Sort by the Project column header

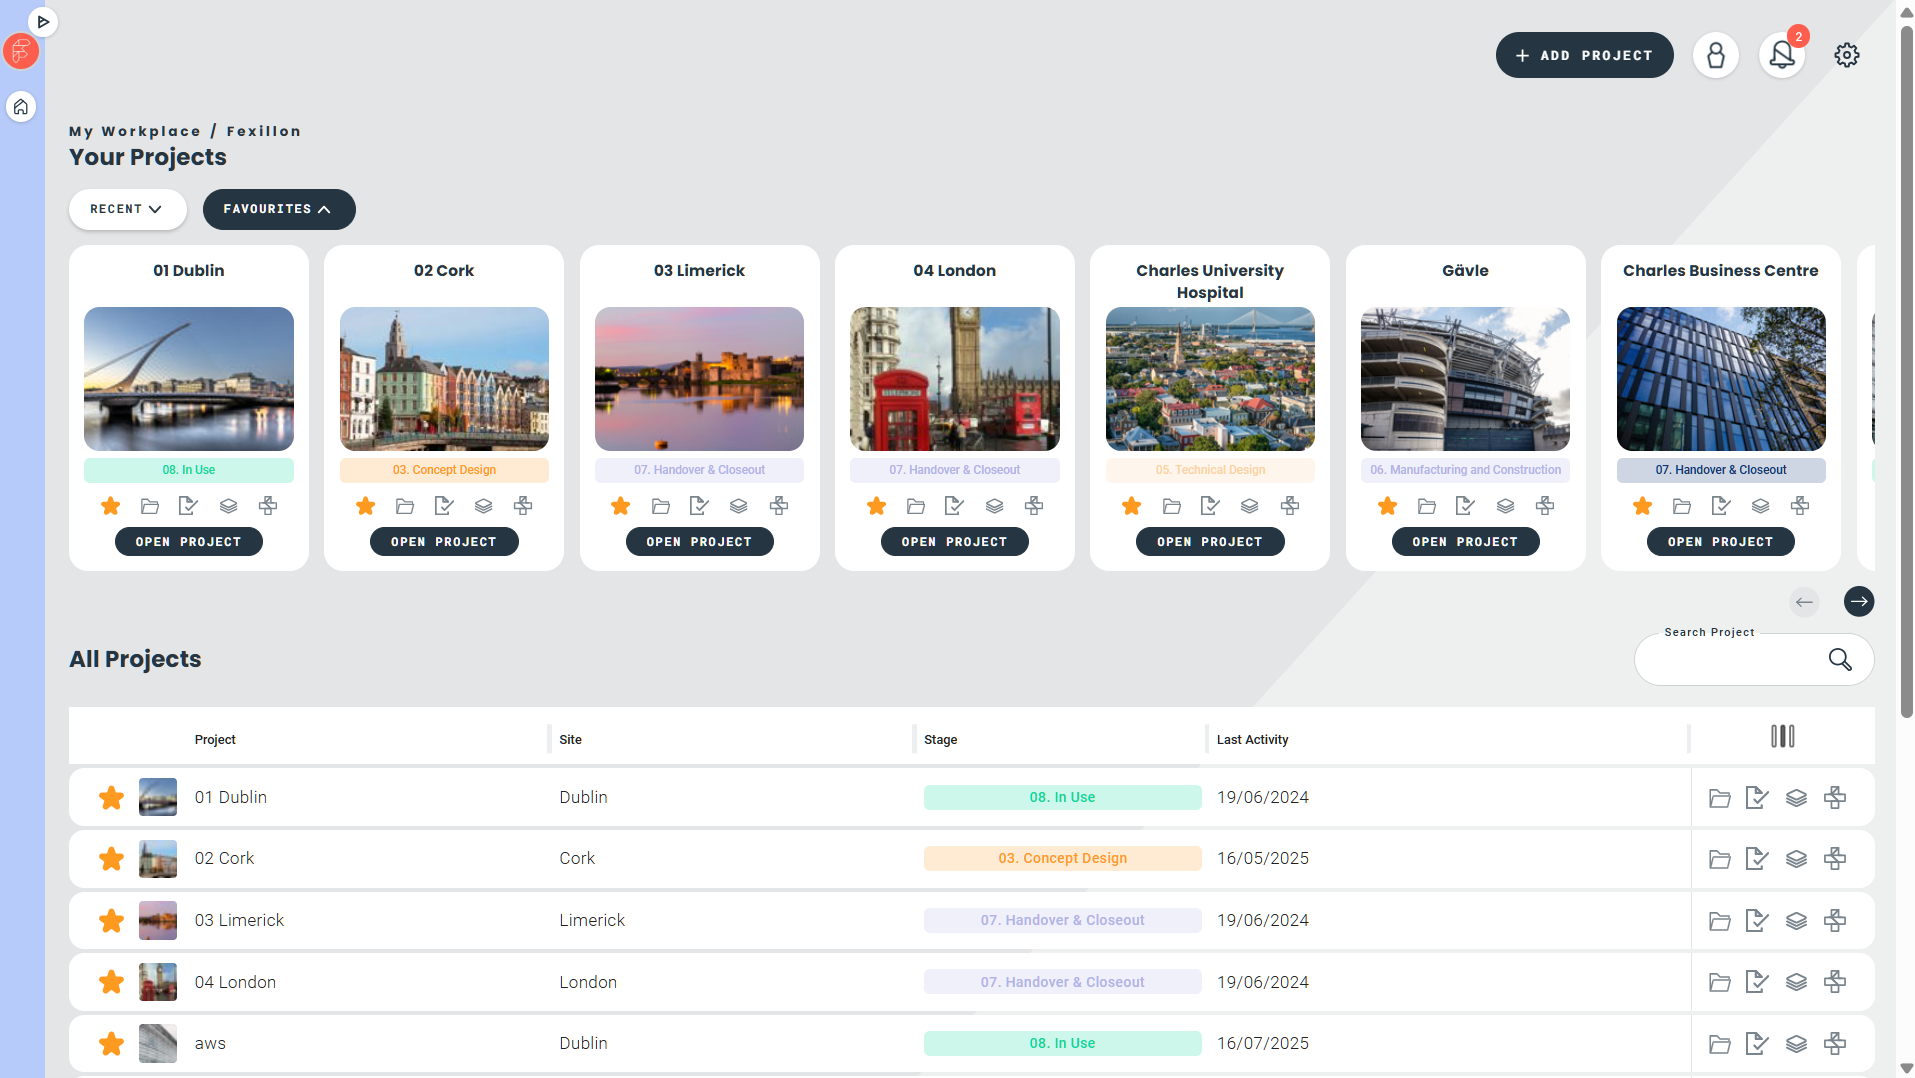(215, 740)
